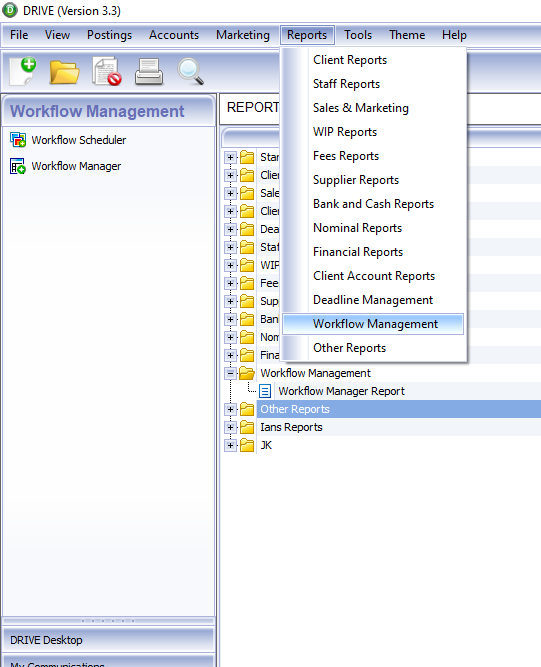541x667 pixels.
Task: Choose Client Reports from the menu
Action: pos(374,60)
